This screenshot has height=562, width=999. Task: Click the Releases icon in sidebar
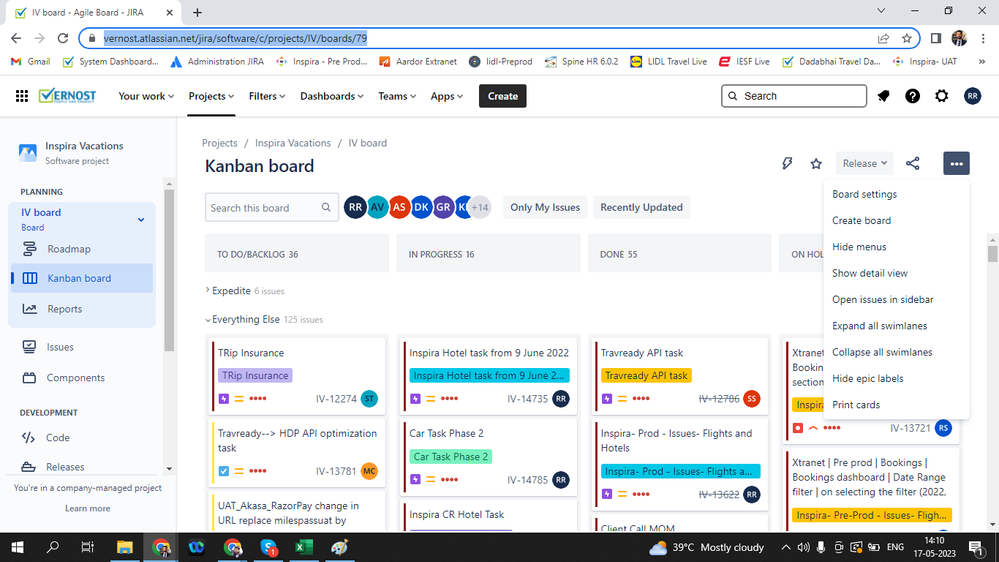[x=28, y=467]
